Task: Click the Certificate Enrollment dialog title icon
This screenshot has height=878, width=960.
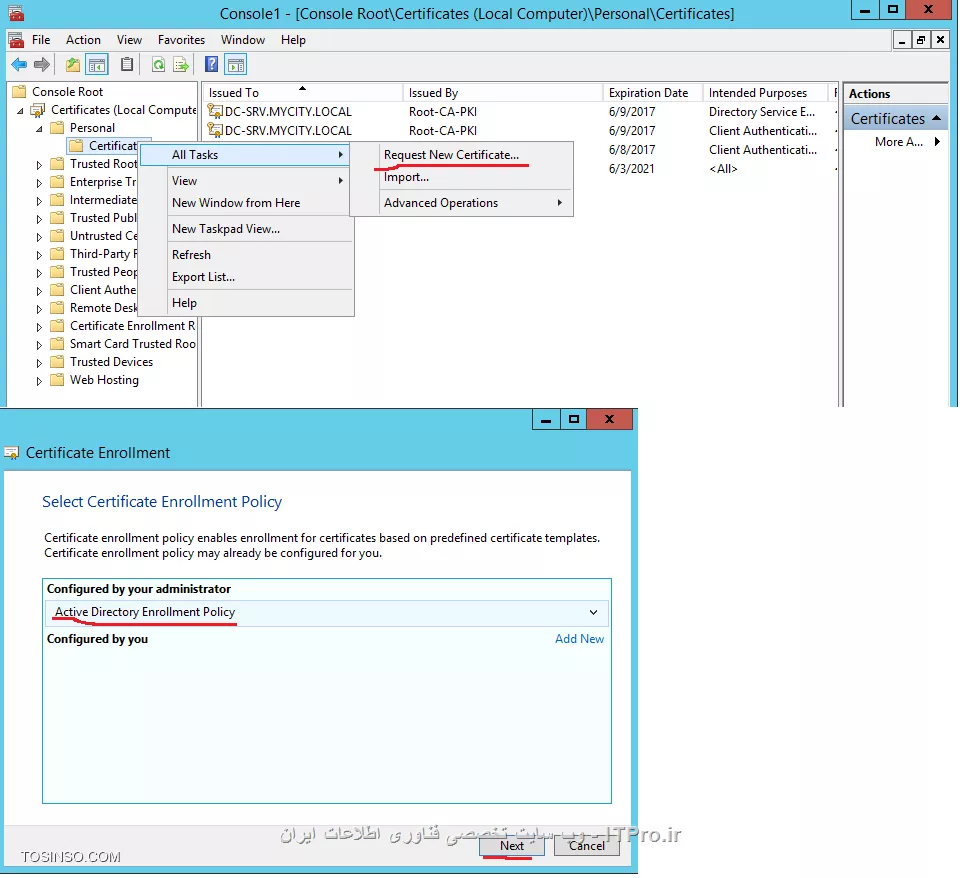Action: 12,453
